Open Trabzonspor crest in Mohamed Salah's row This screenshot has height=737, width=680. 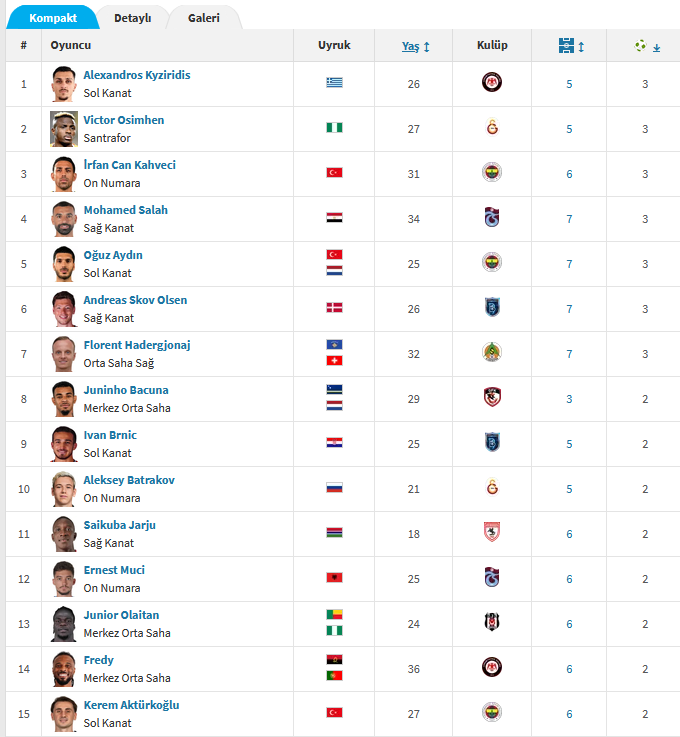[492, 217]
